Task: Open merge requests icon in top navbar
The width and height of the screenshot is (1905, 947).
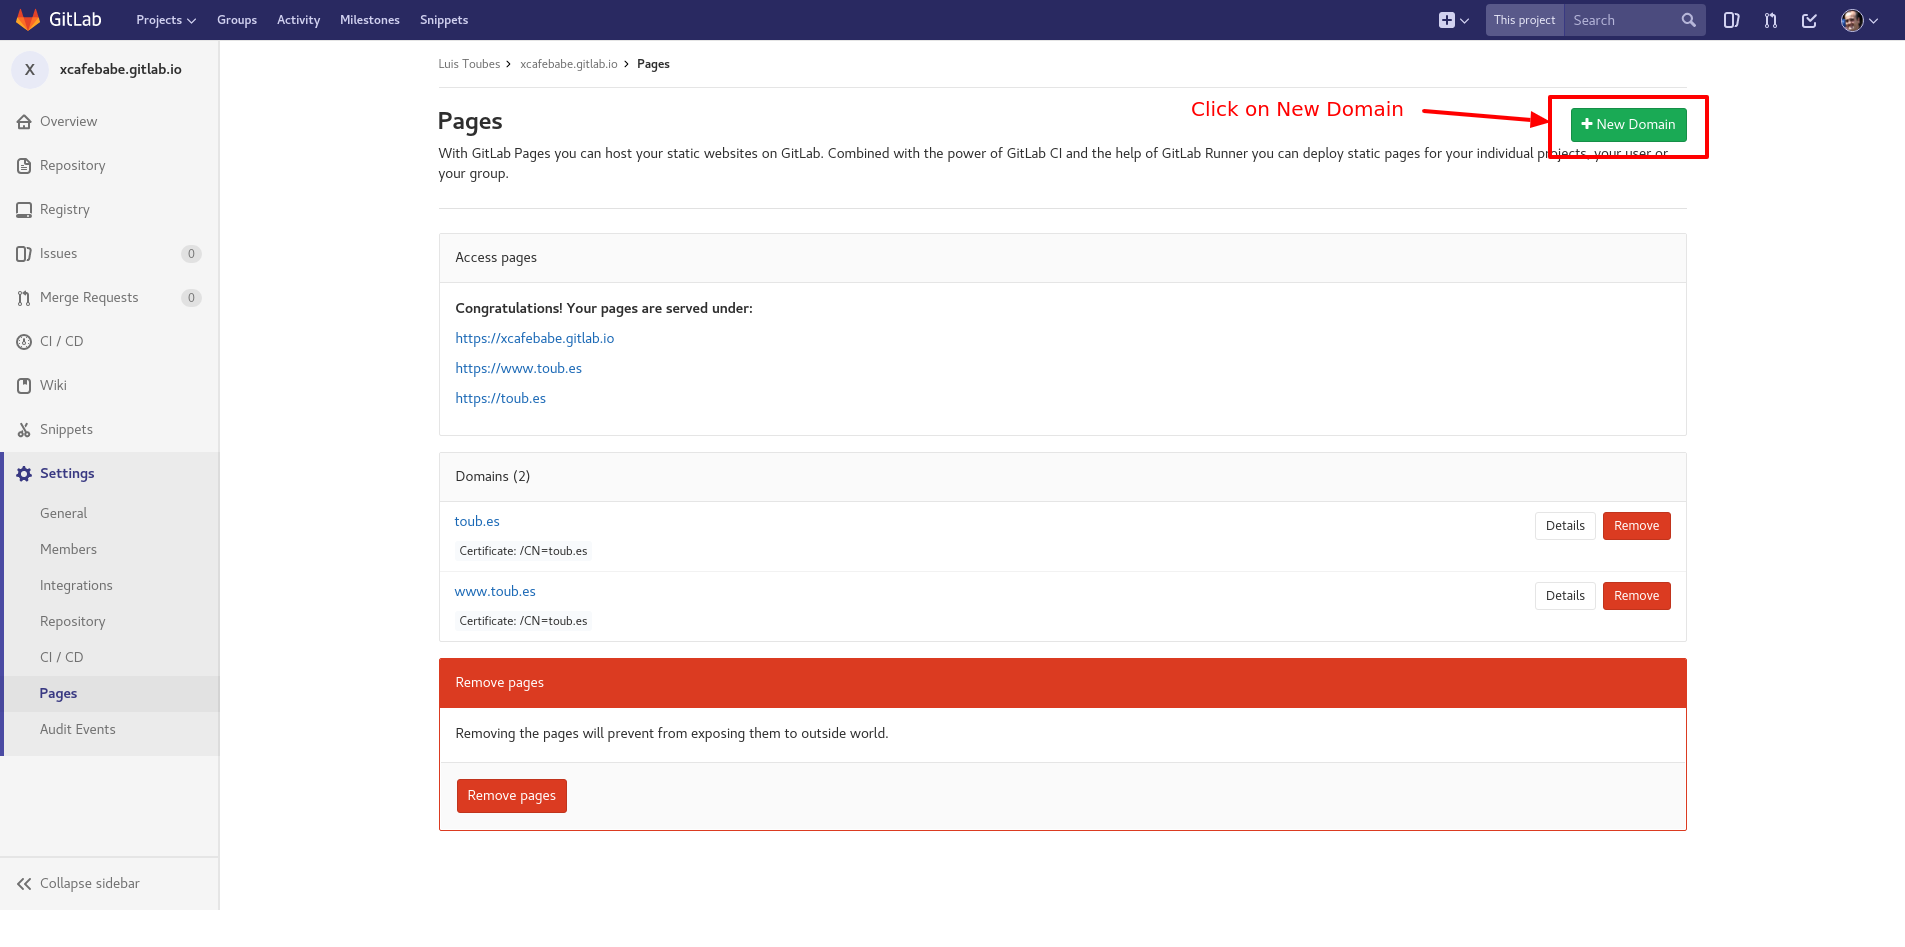Action: tap(1770, 20)
